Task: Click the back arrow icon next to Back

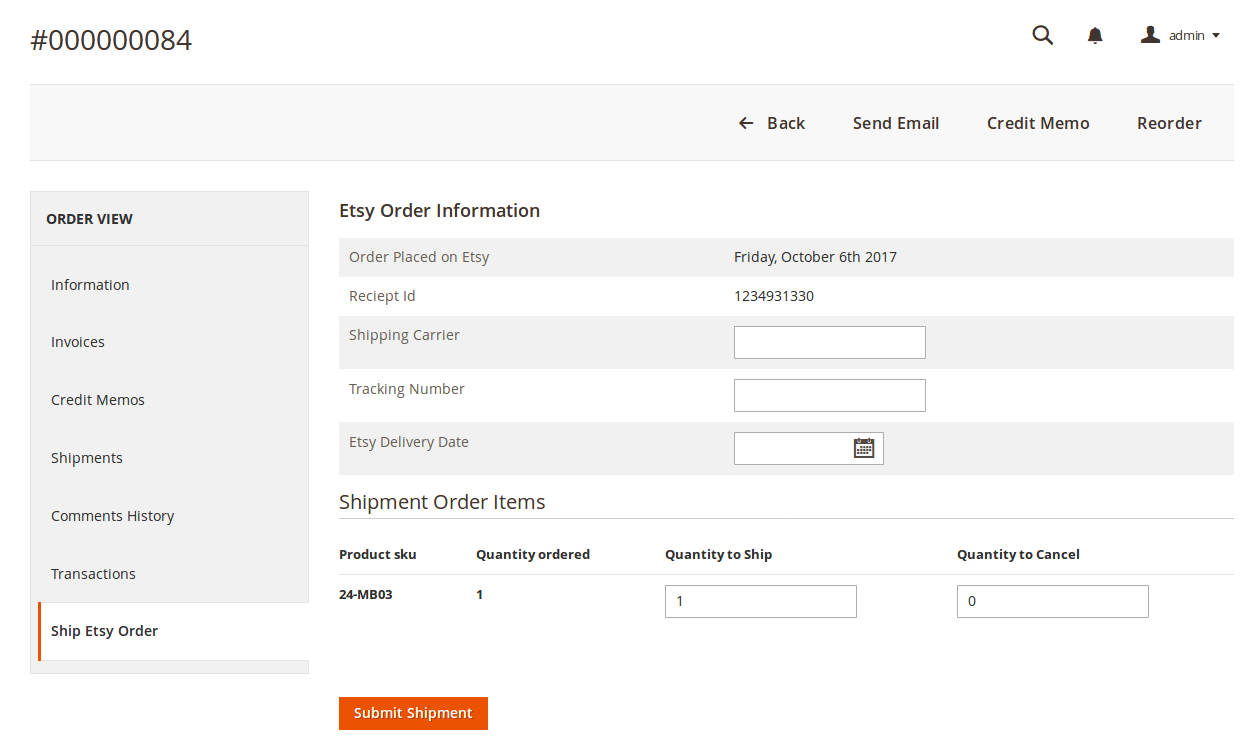Action: [x=746, y=122]
